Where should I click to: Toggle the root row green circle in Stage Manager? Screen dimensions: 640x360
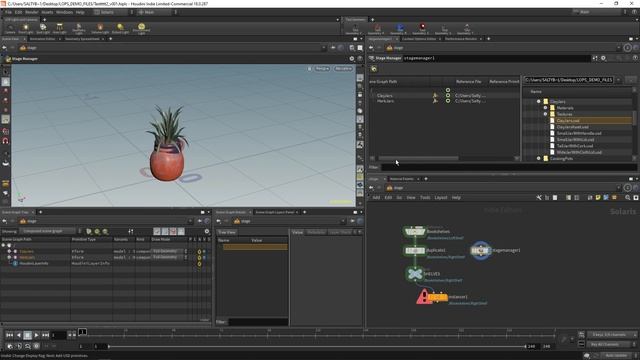click(x=448, y=90)
